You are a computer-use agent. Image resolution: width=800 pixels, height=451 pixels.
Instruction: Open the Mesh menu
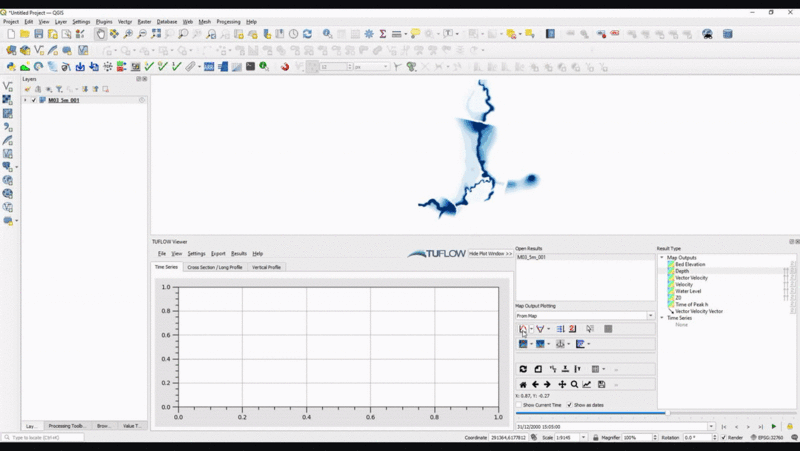204,21
